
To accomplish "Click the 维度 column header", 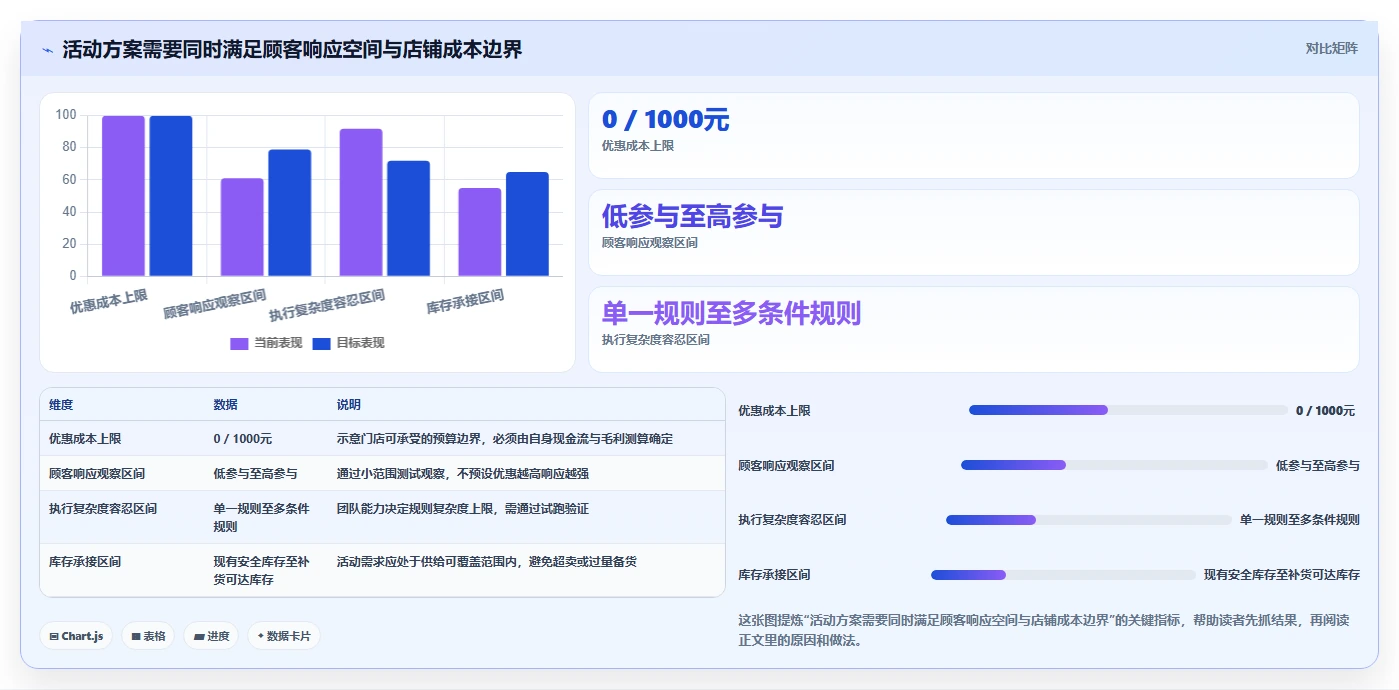I will coord(61,405).
